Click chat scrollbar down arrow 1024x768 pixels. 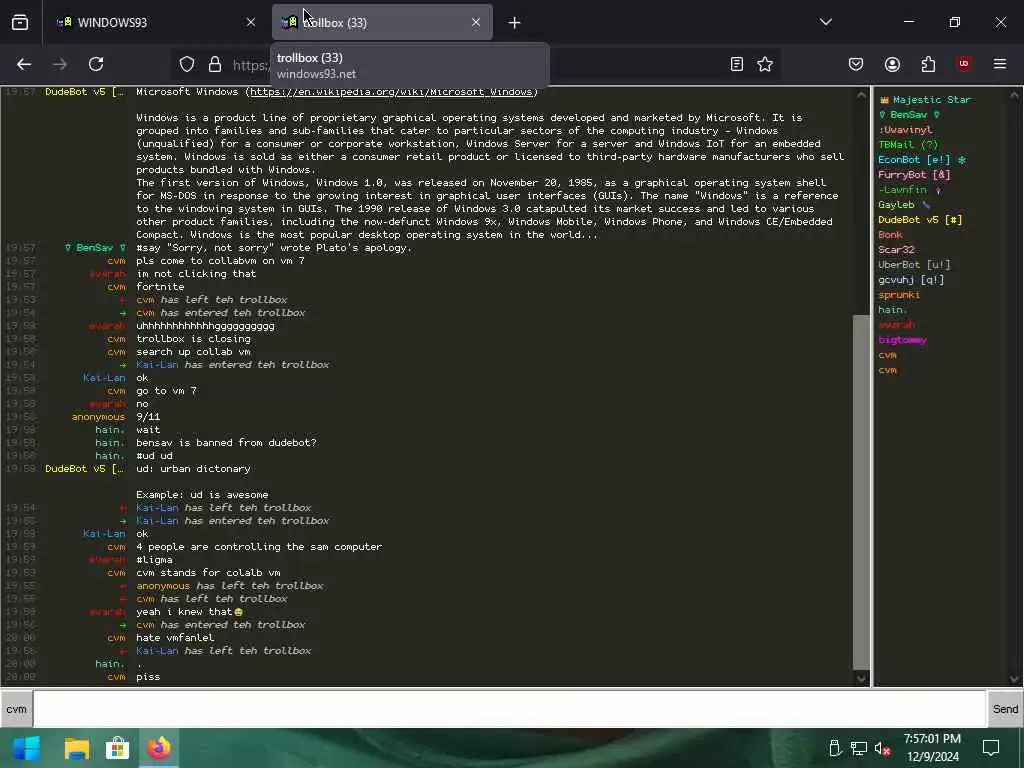point(862,679)
